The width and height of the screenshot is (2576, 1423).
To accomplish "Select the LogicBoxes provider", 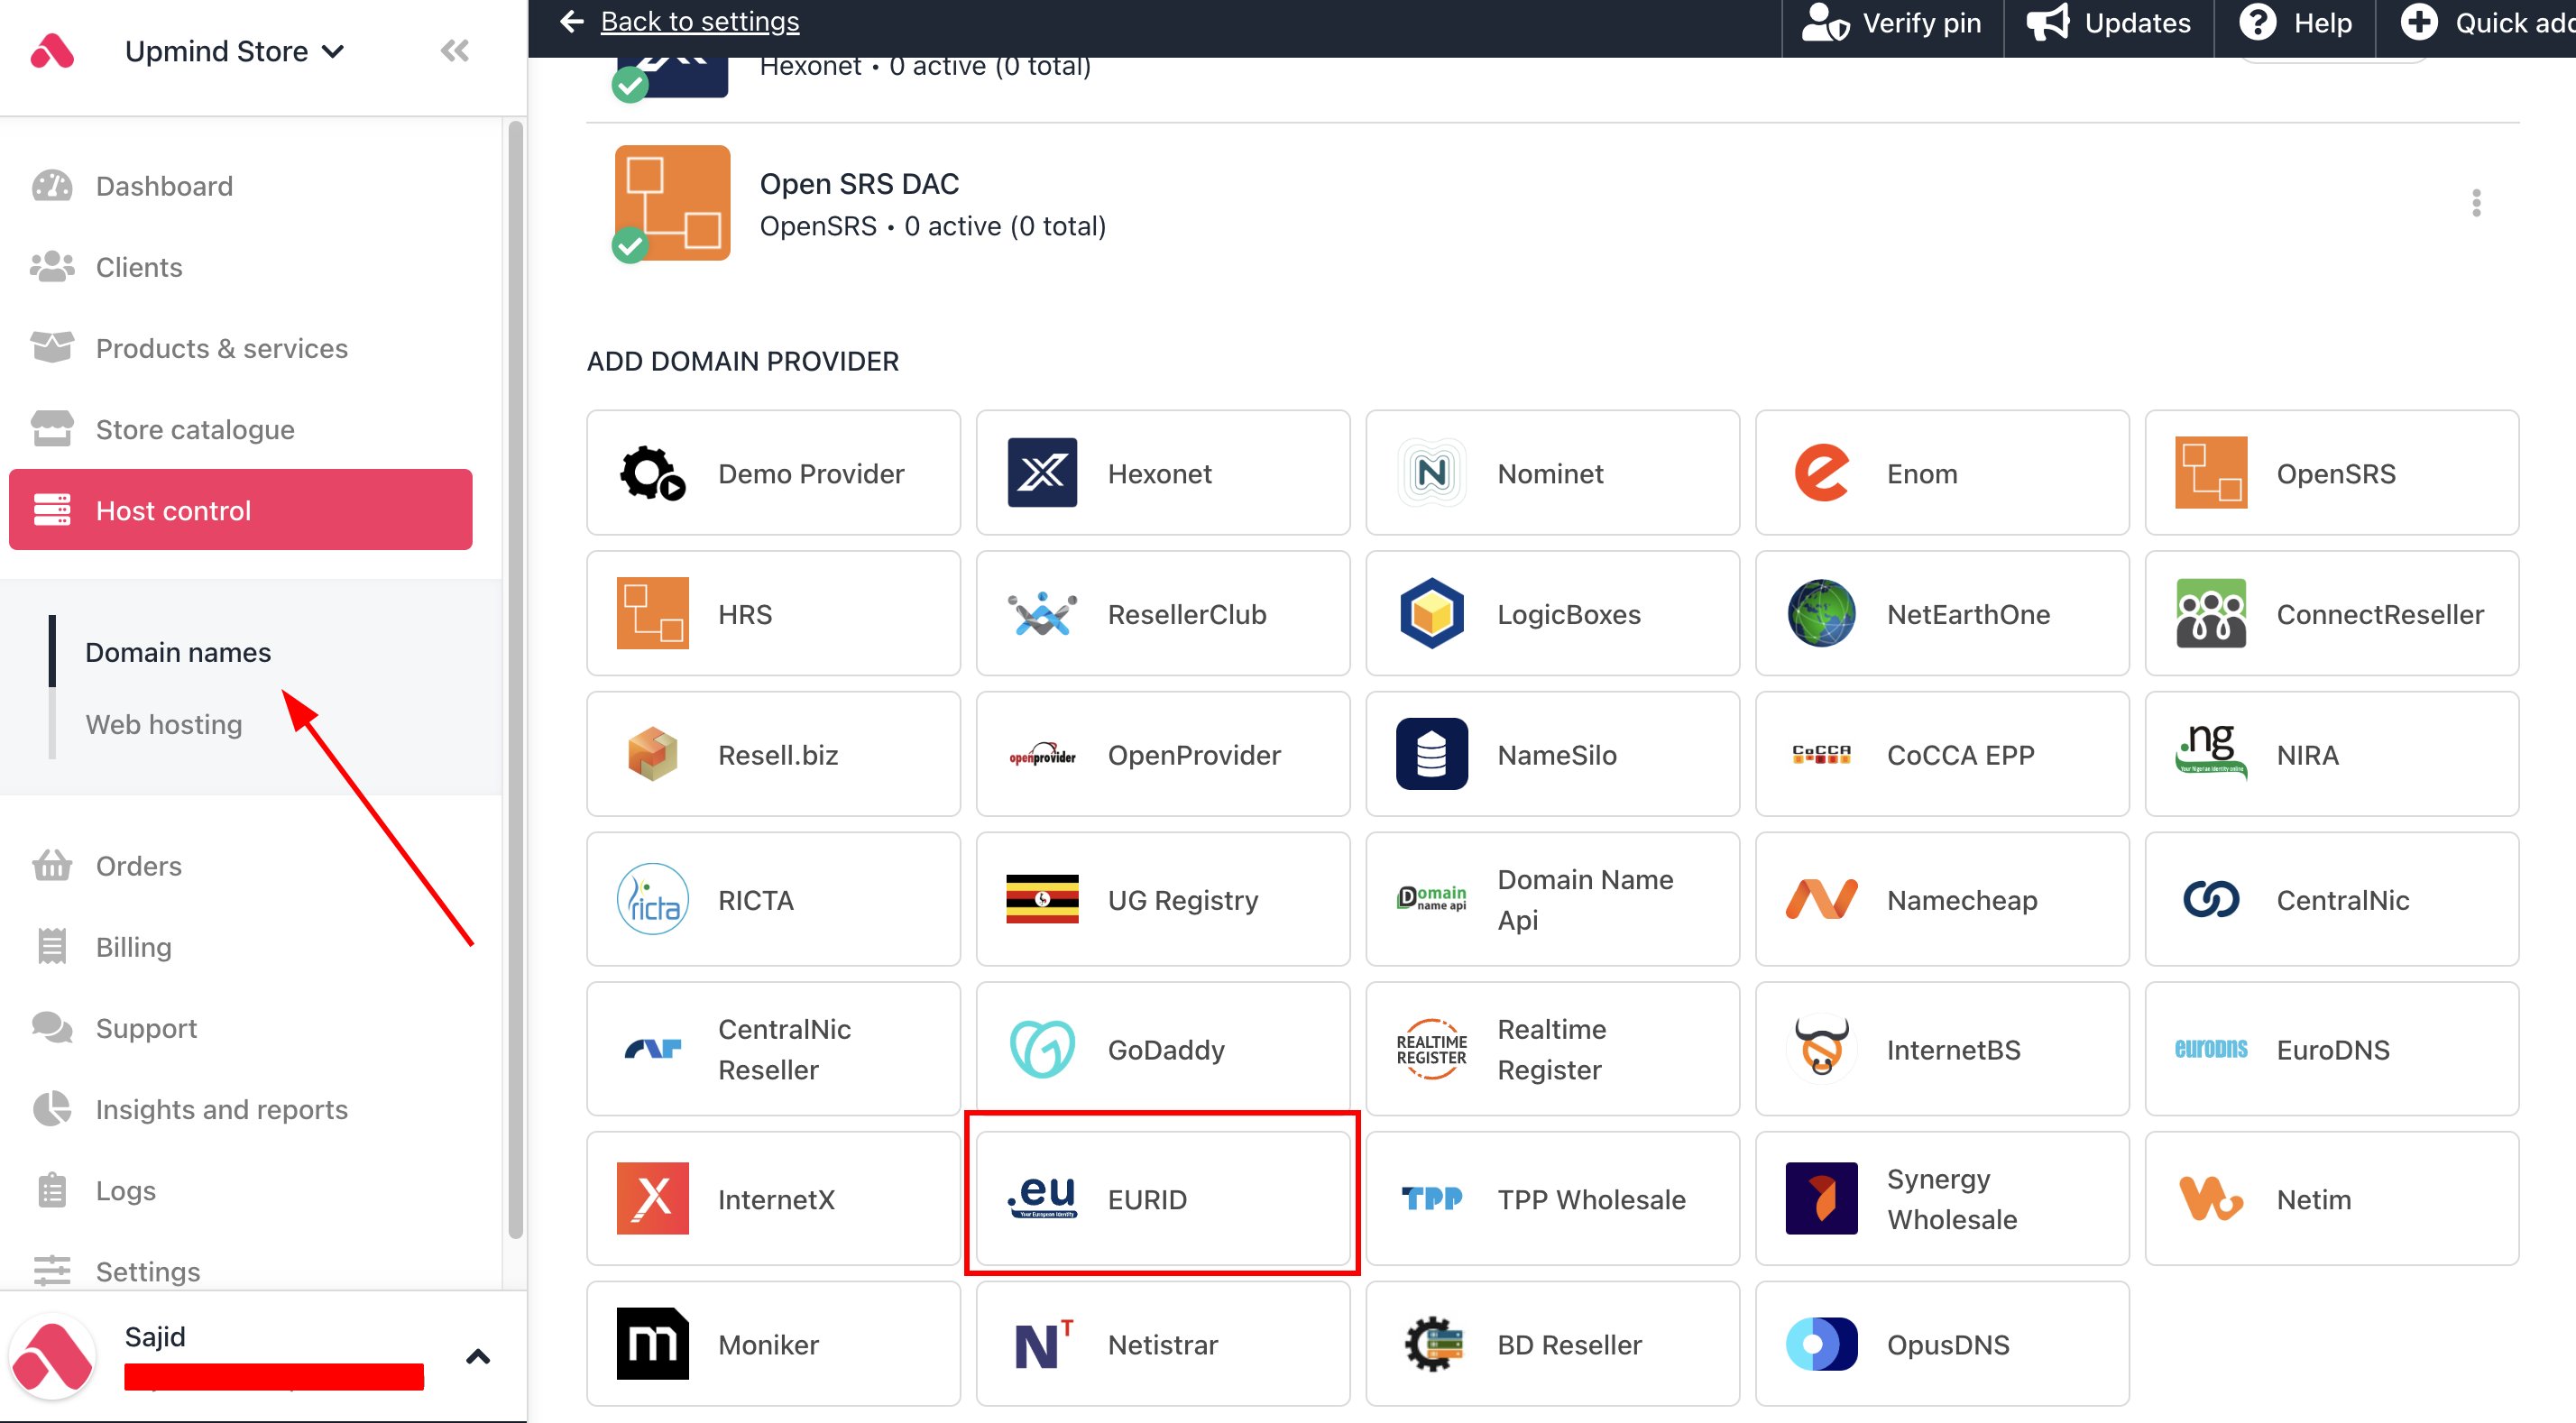I will pos(1553,614).
